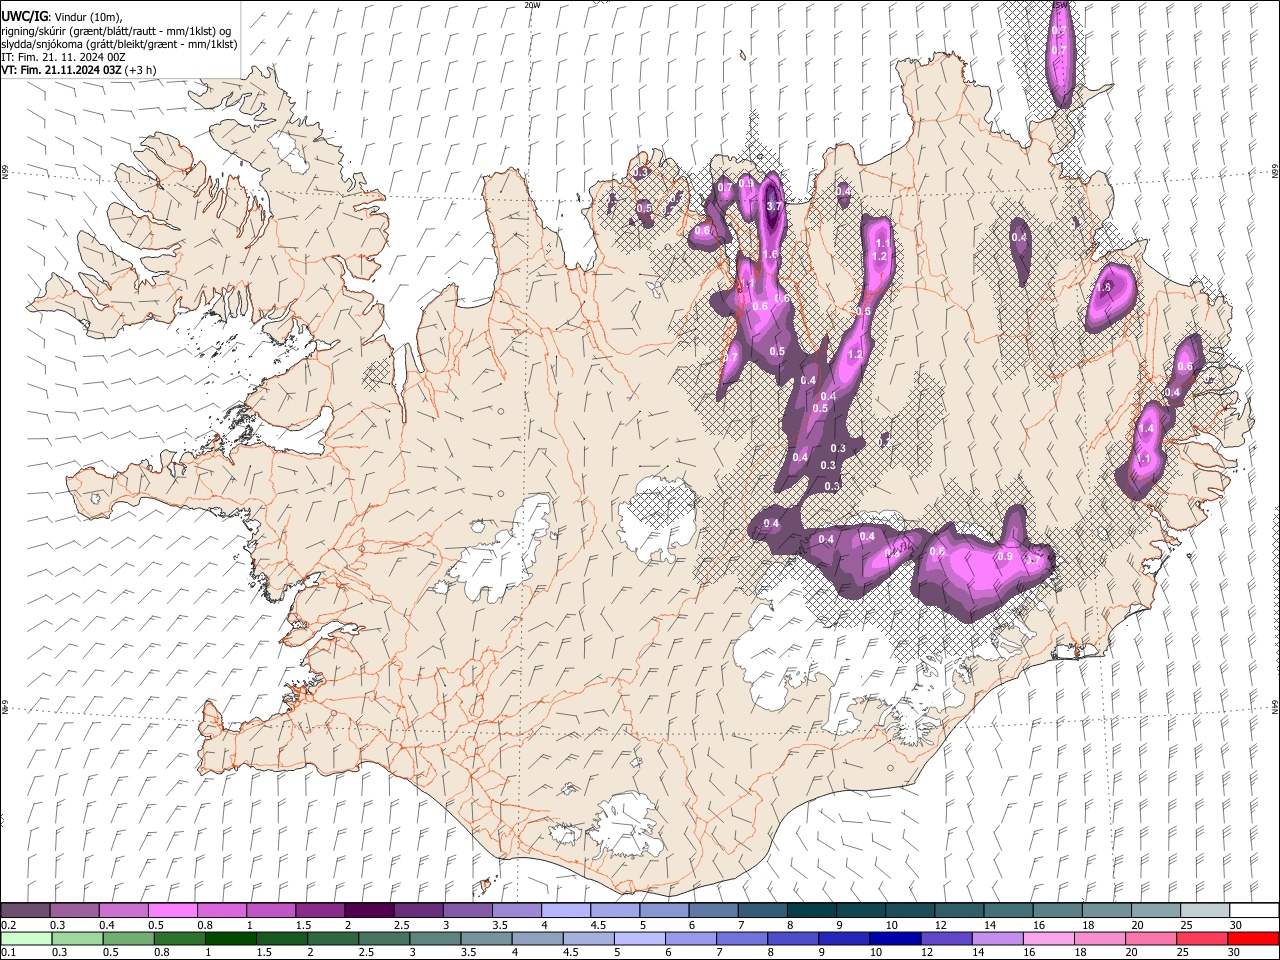Click dark navy swatch between 10 and 12, lower legend
Image resolution: width=1280 pixels, height=960 pixels.
pyautogui.click(x=894, y=938)
